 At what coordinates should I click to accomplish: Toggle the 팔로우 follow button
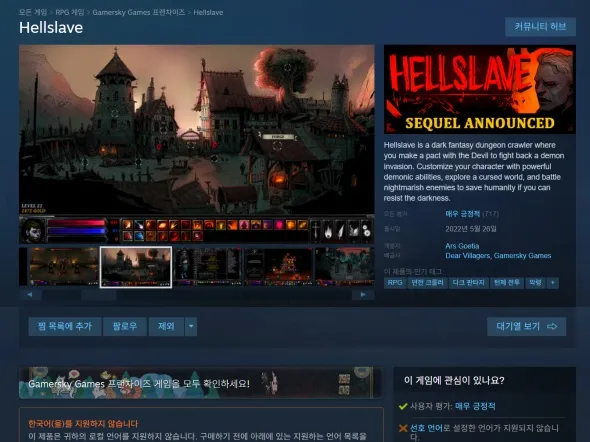tap(125, 326)
